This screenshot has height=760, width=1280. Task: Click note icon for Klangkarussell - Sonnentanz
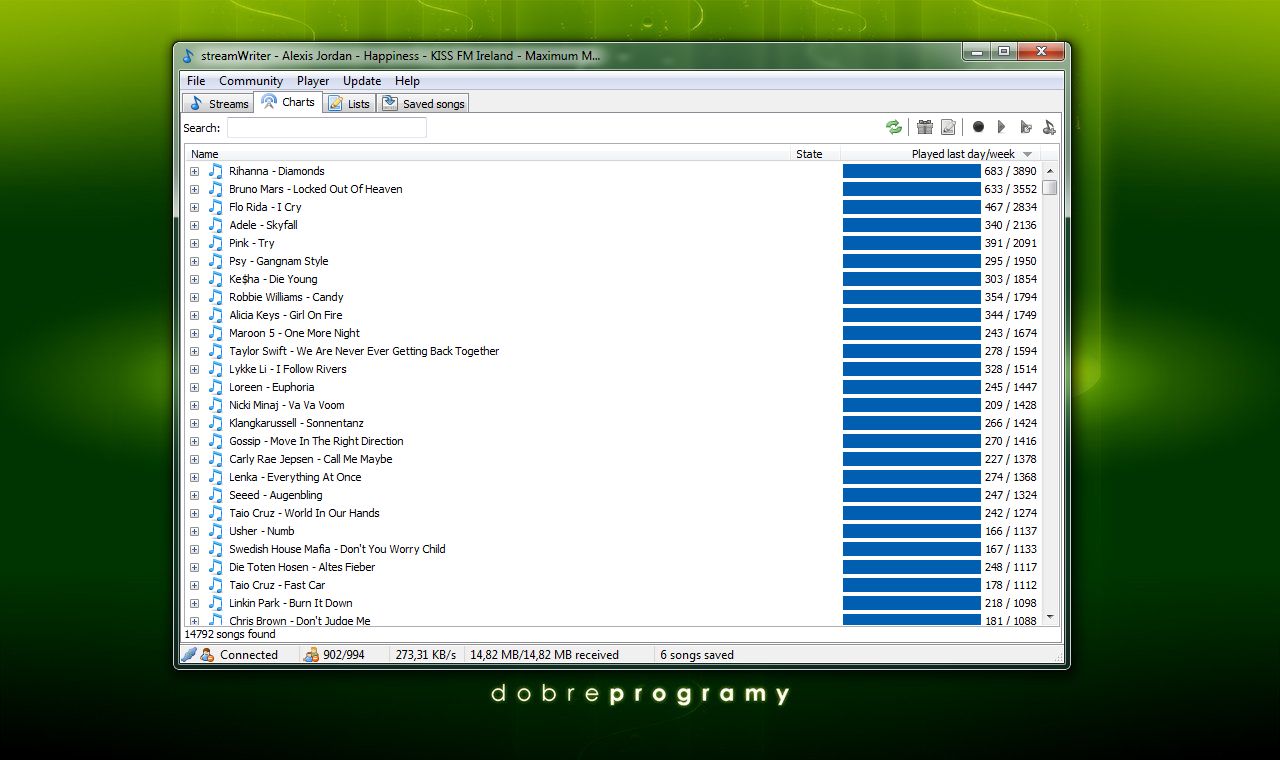[x=216, y=423]
